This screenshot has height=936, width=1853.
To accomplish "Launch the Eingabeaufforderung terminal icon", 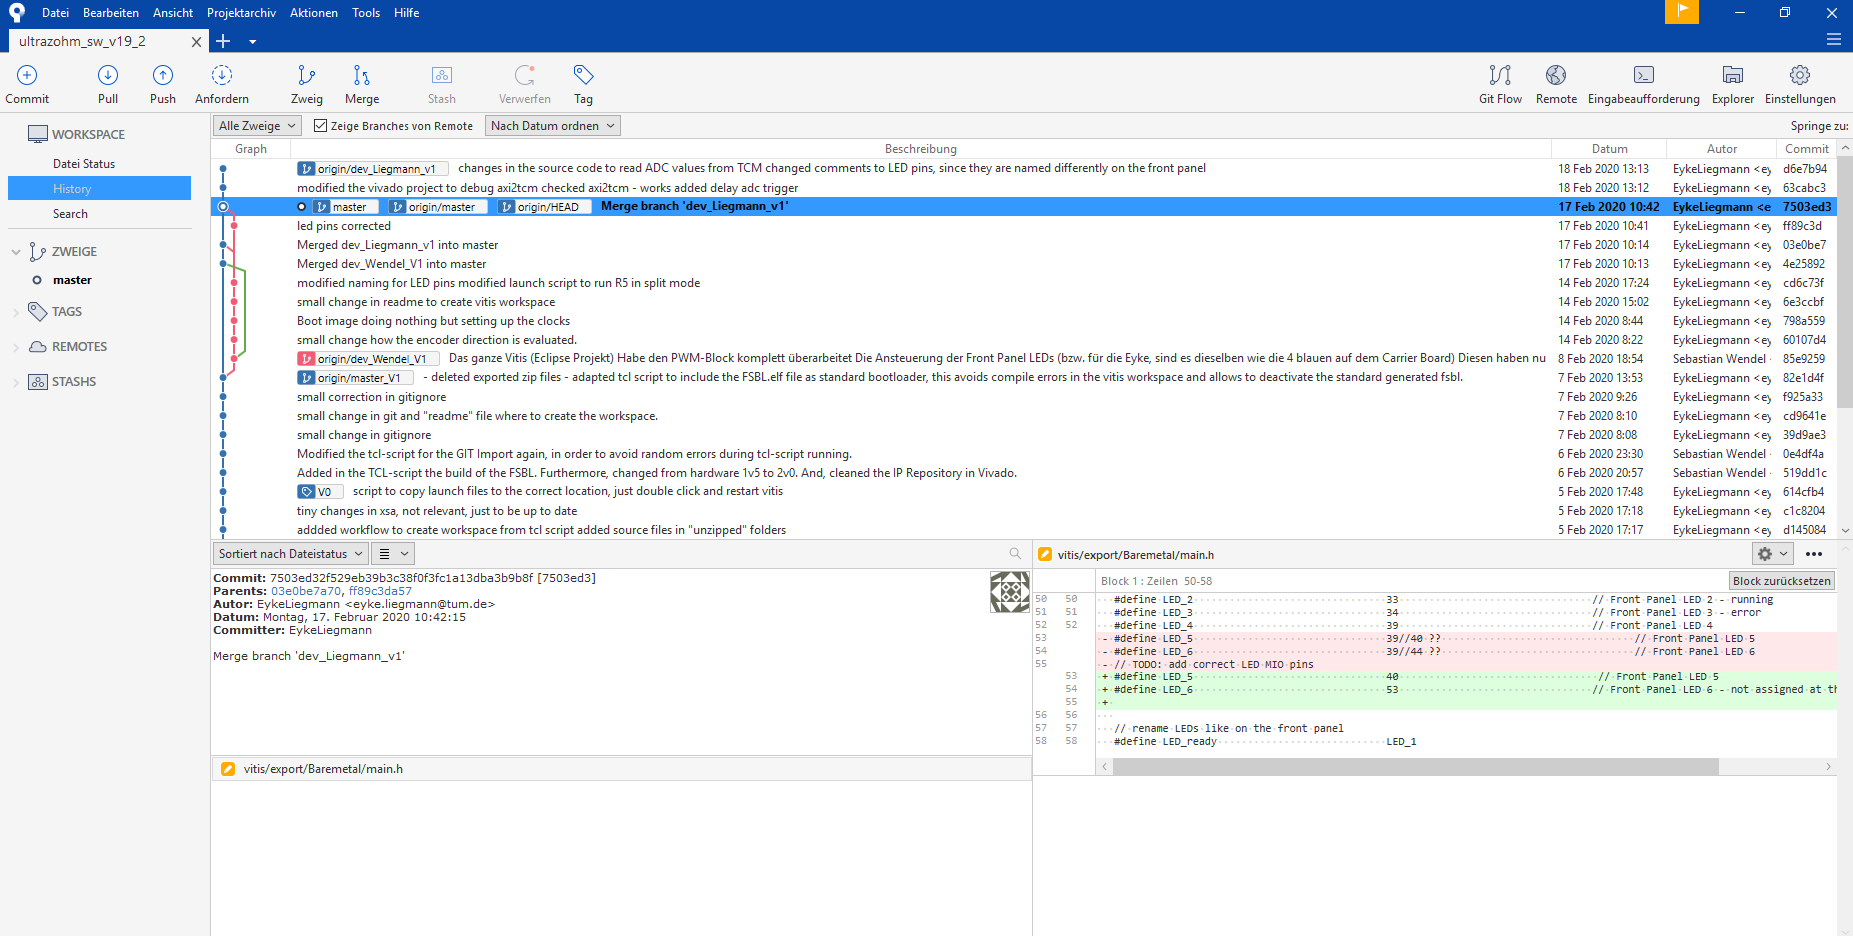I will click(1643, 84).
